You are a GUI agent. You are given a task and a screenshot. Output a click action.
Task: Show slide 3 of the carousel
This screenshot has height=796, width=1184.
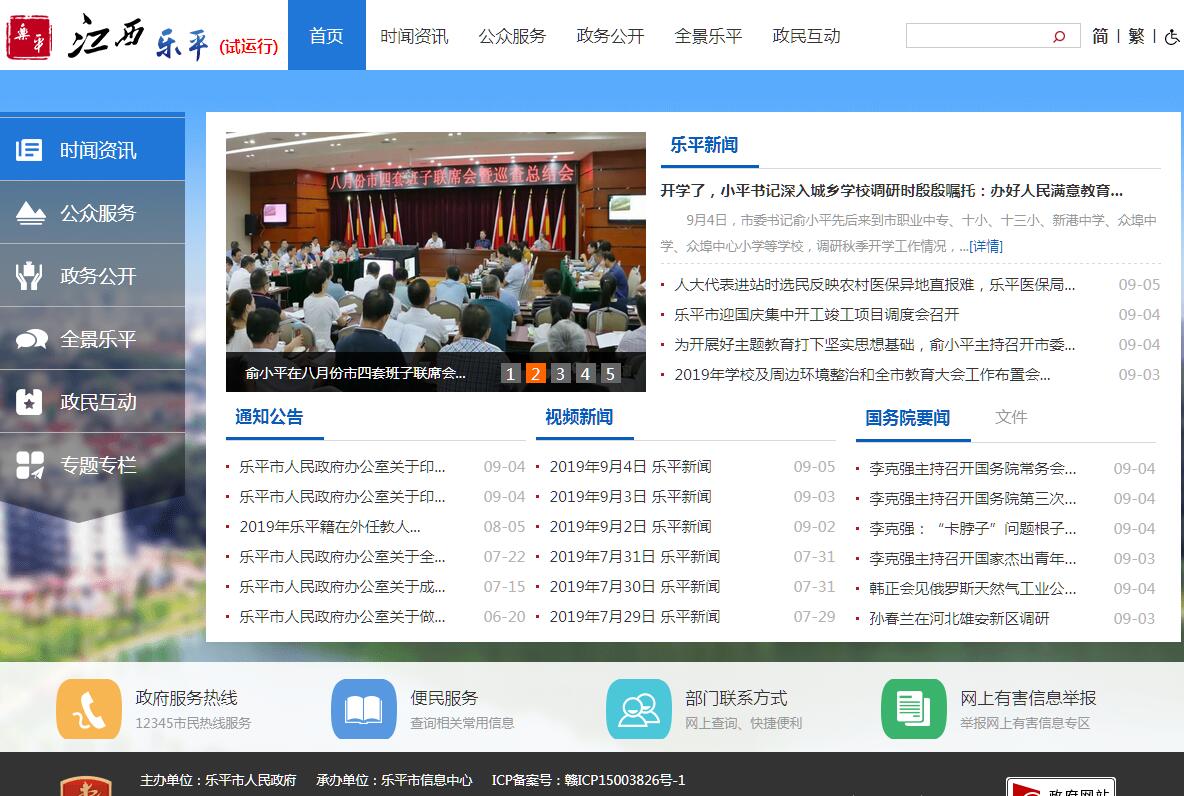tap(560, 374)
